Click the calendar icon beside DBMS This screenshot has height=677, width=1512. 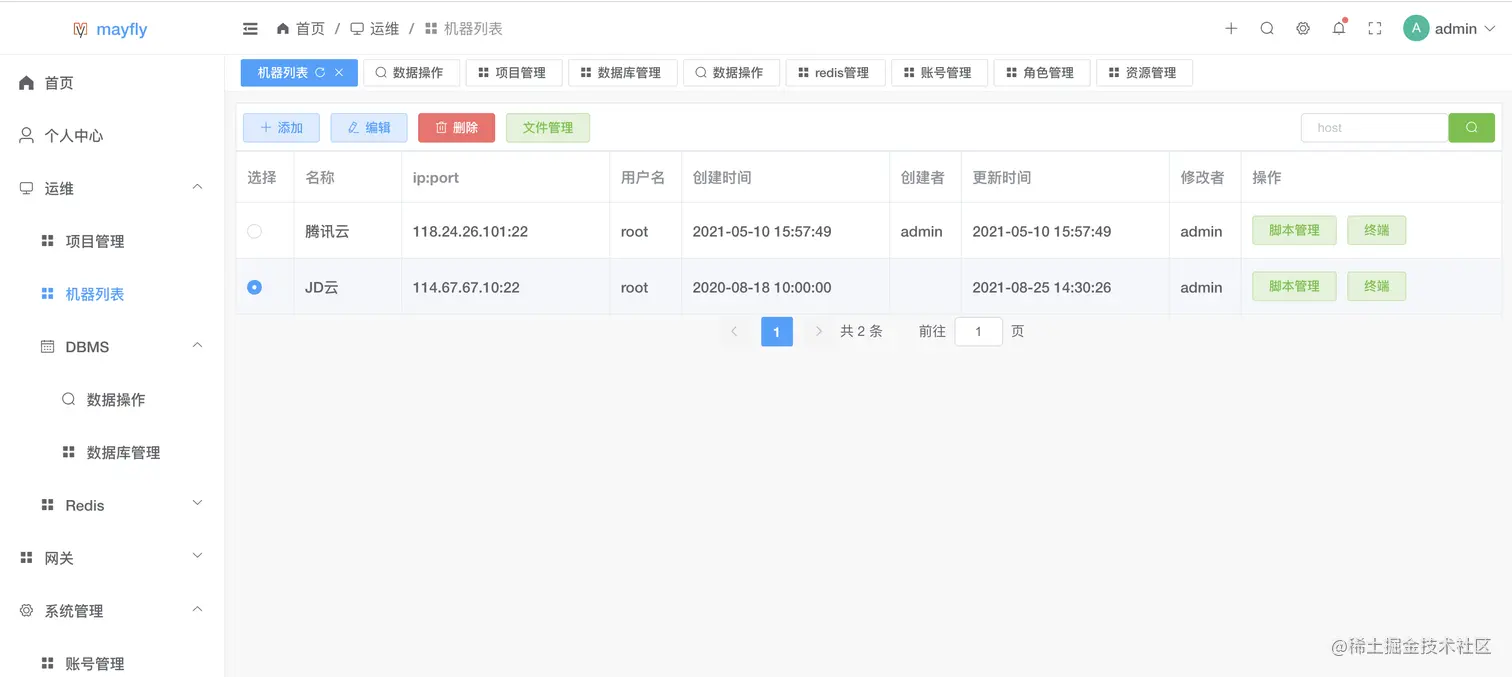(x=47, y=346)
